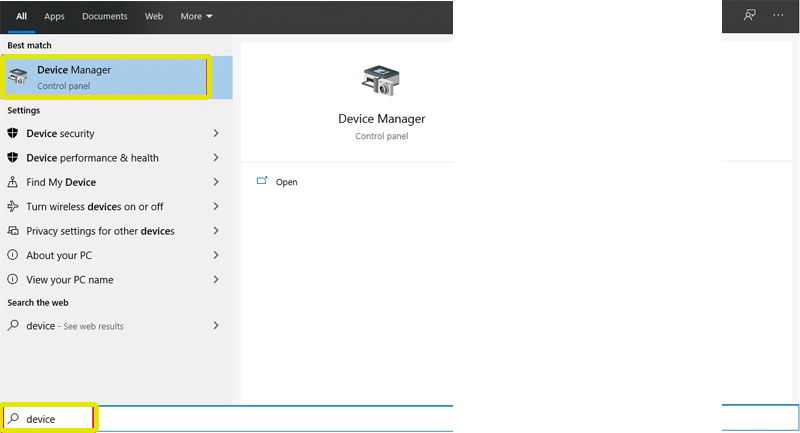800x433 pixels.
Task: Expand the Device security result arrow
Action: [x=216, y=133]
